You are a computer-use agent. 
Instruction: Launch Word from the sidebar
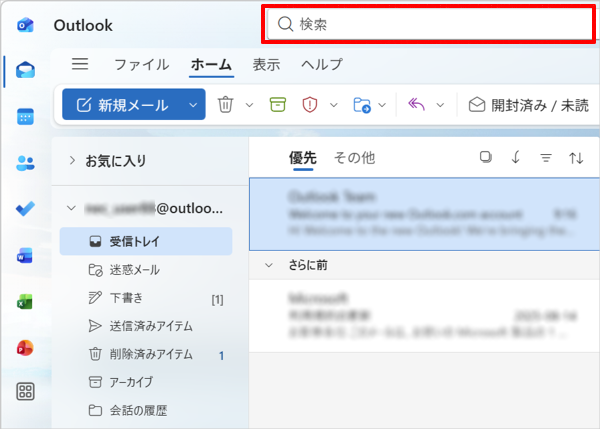[25, 256]
